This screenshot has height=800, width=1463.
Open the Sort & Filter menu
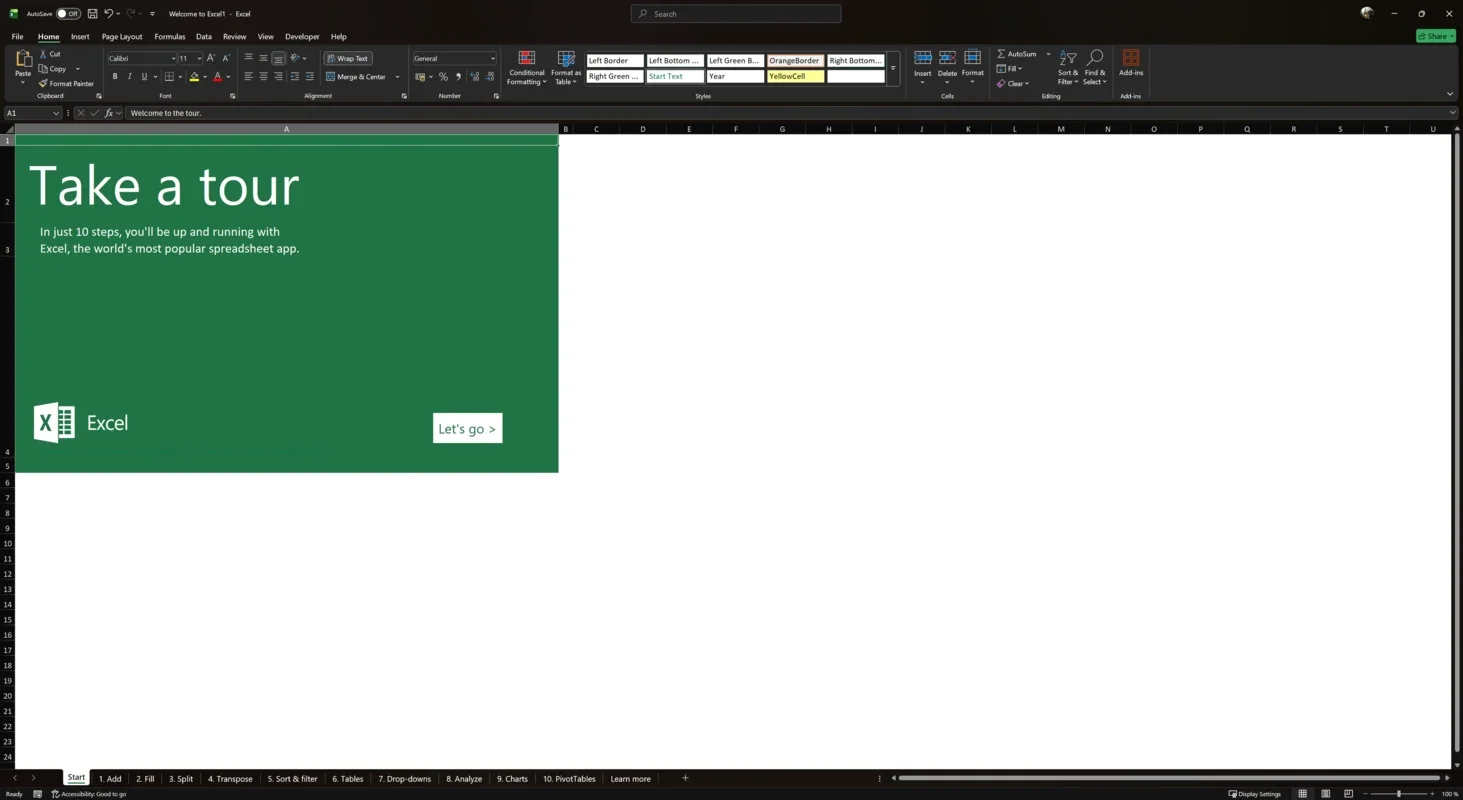(x=1068, y=68)
